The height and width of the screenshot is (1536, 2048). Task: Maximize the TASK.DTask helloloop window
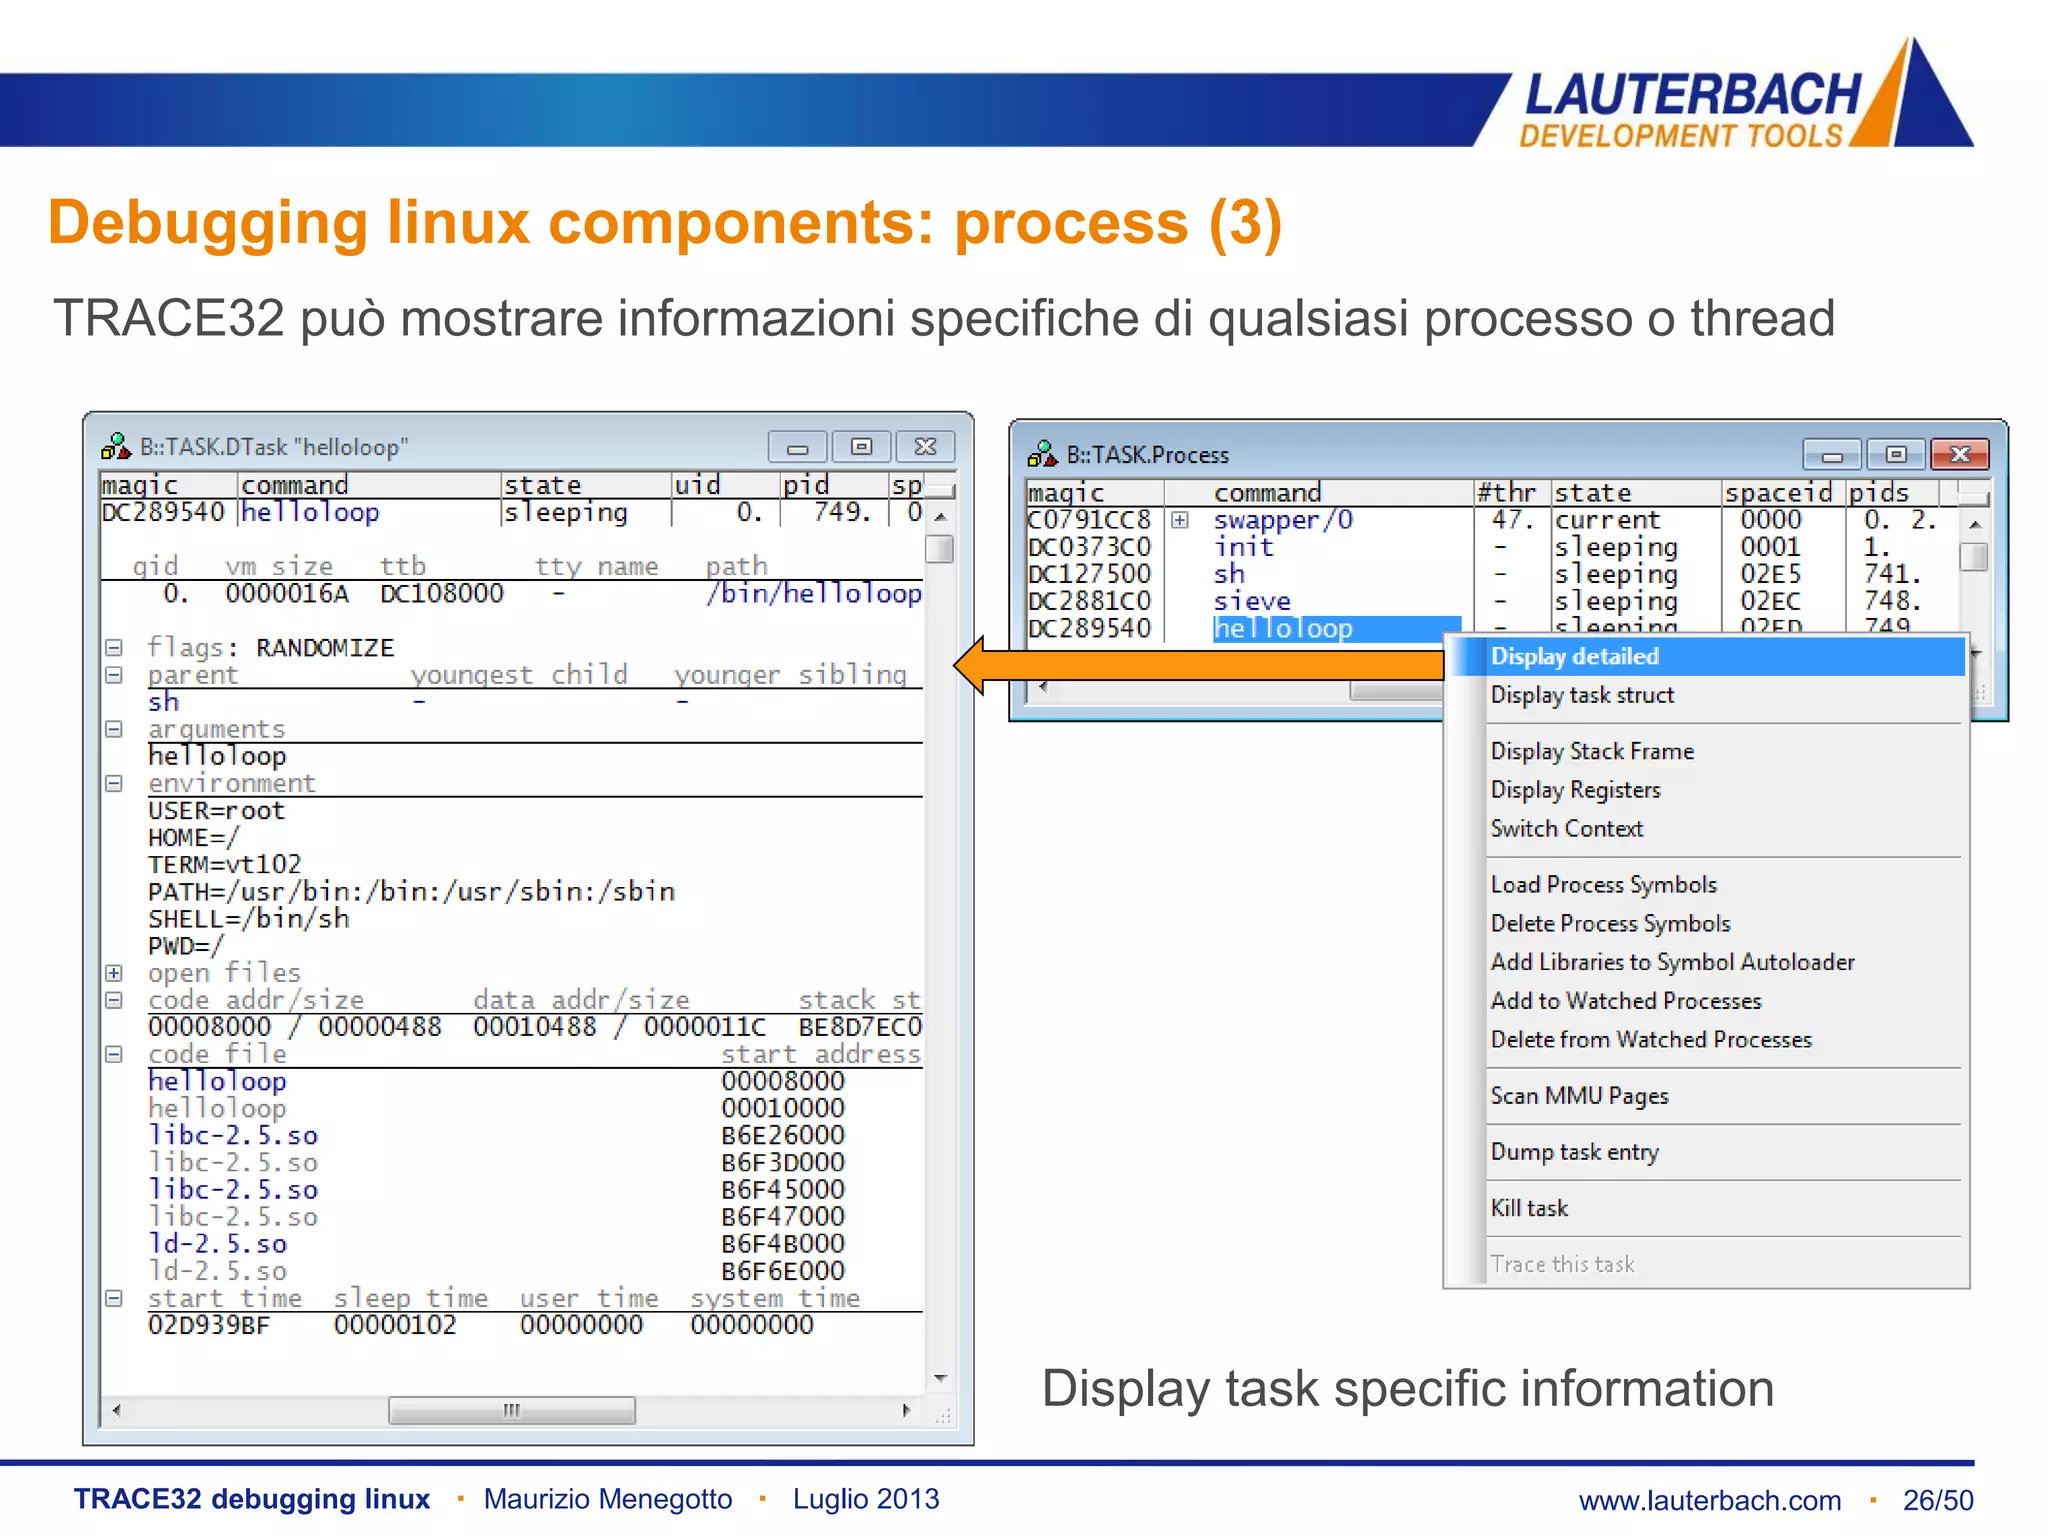coord(861,447)
